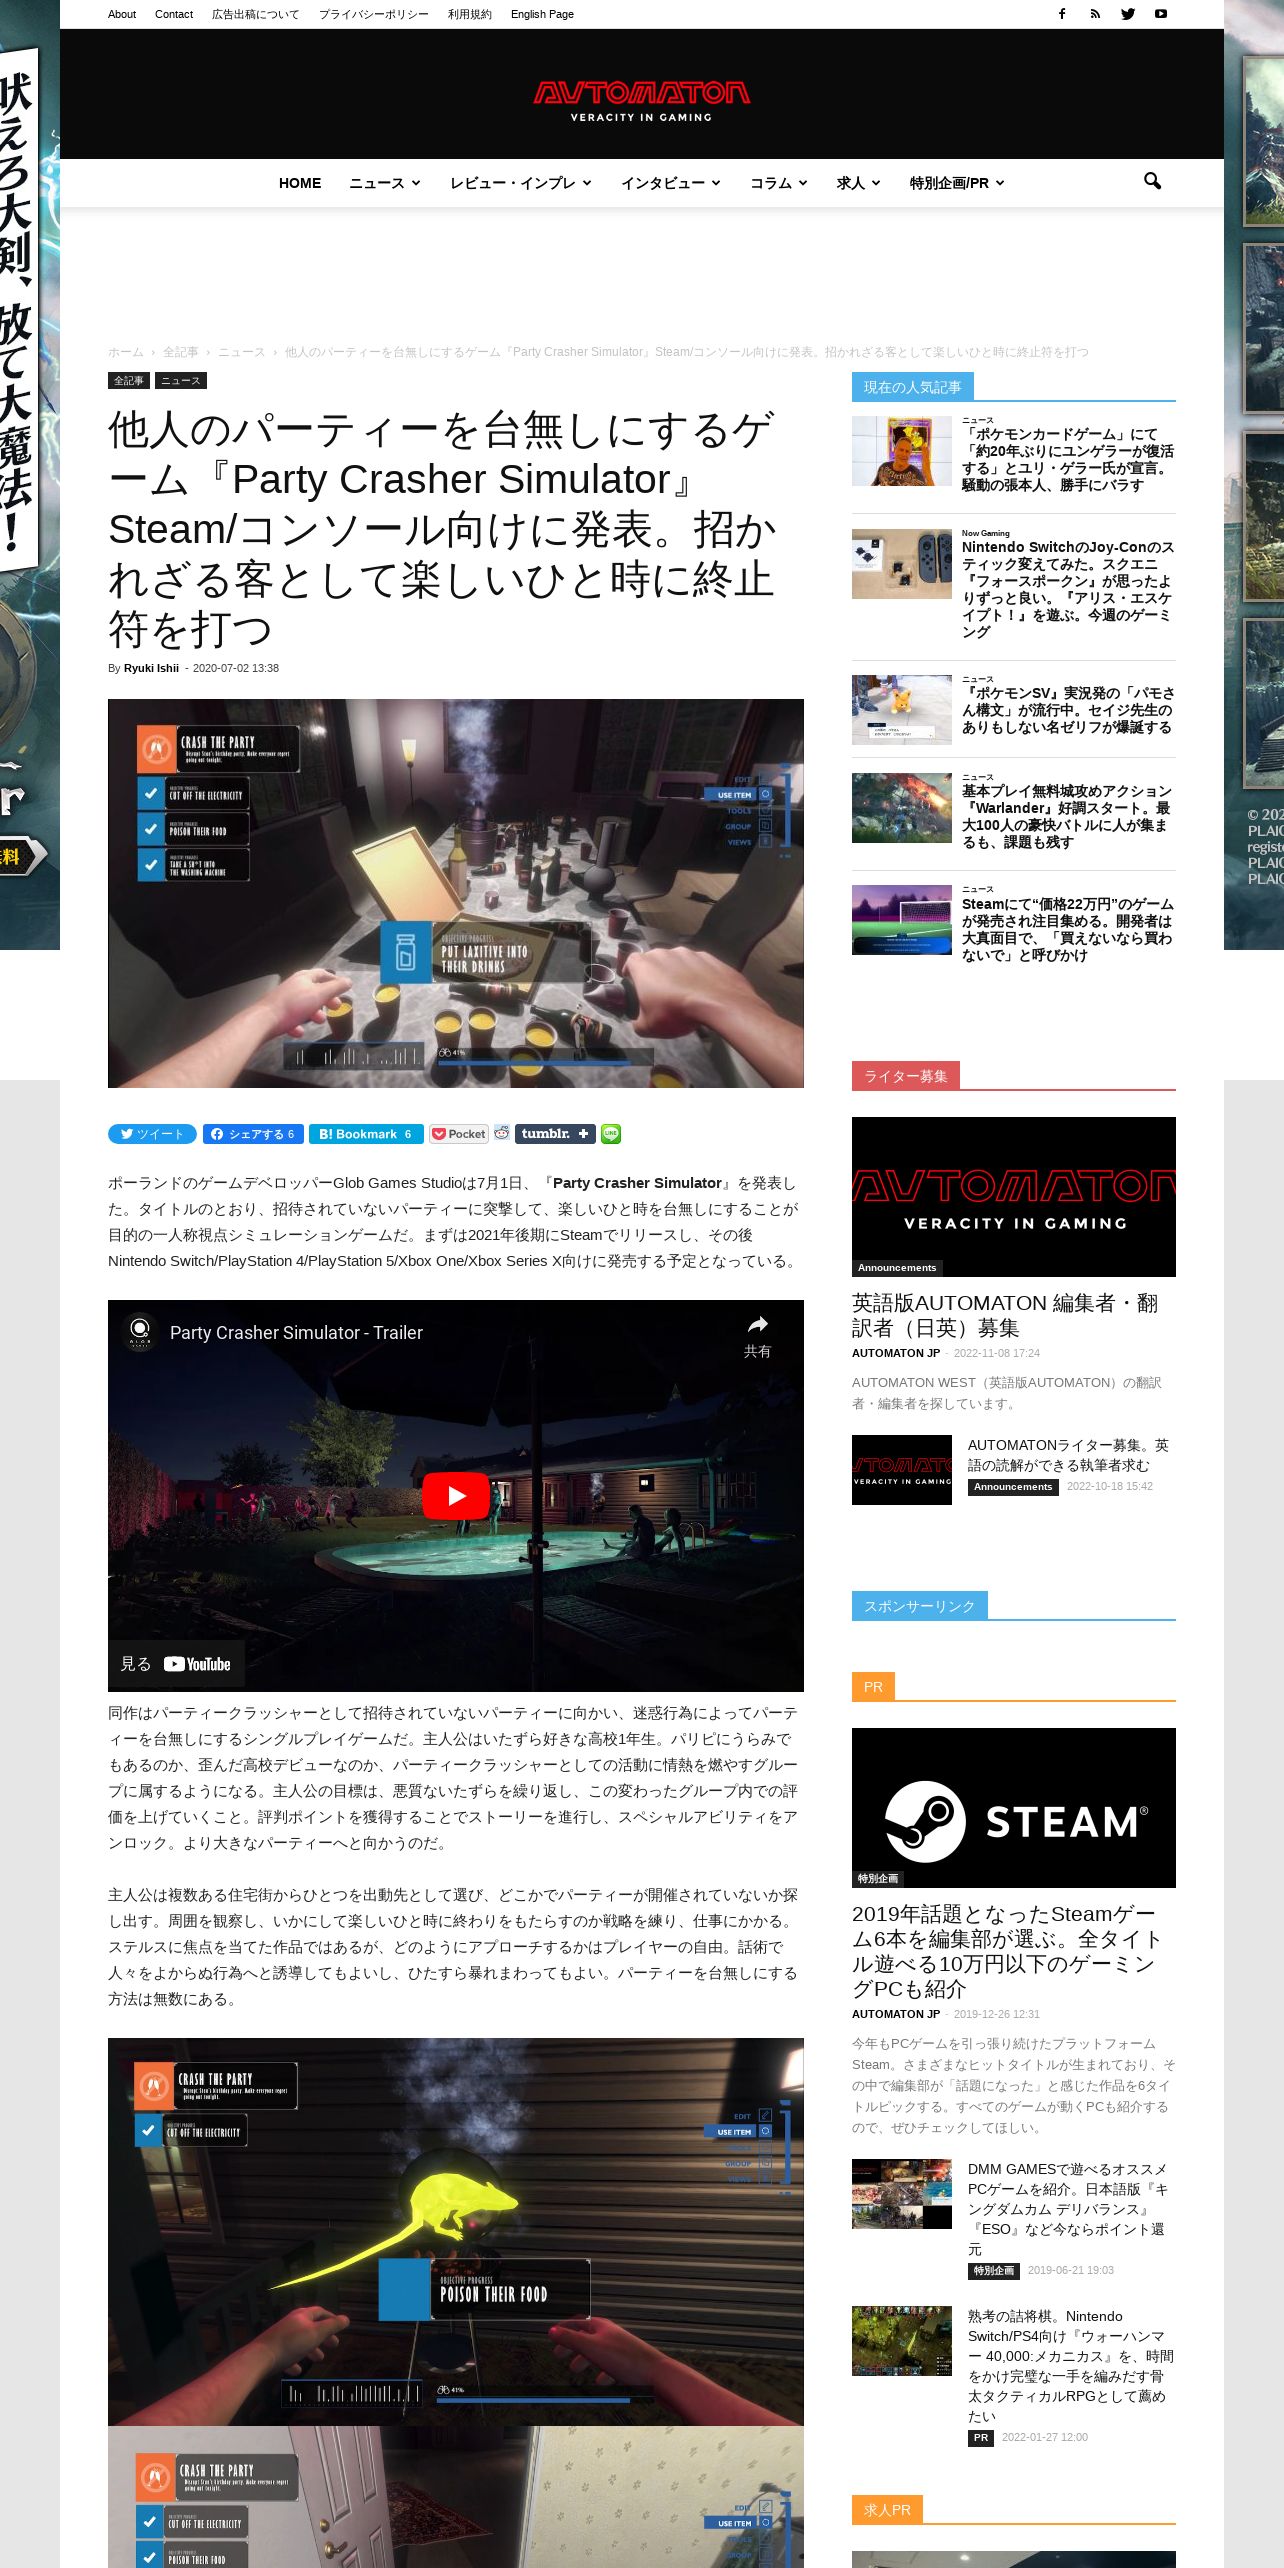The width and height of the screenshot is (1284, 2568).
Task: Open the RSS feed icon
Action: coord(1095,14)
